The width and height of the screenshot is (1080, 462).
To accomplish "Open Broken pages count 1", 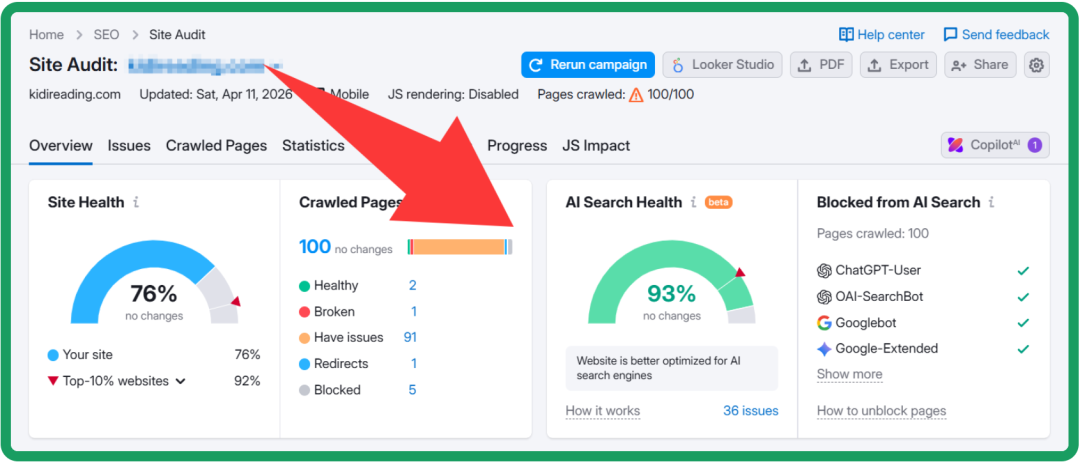I will click(414, 312).
